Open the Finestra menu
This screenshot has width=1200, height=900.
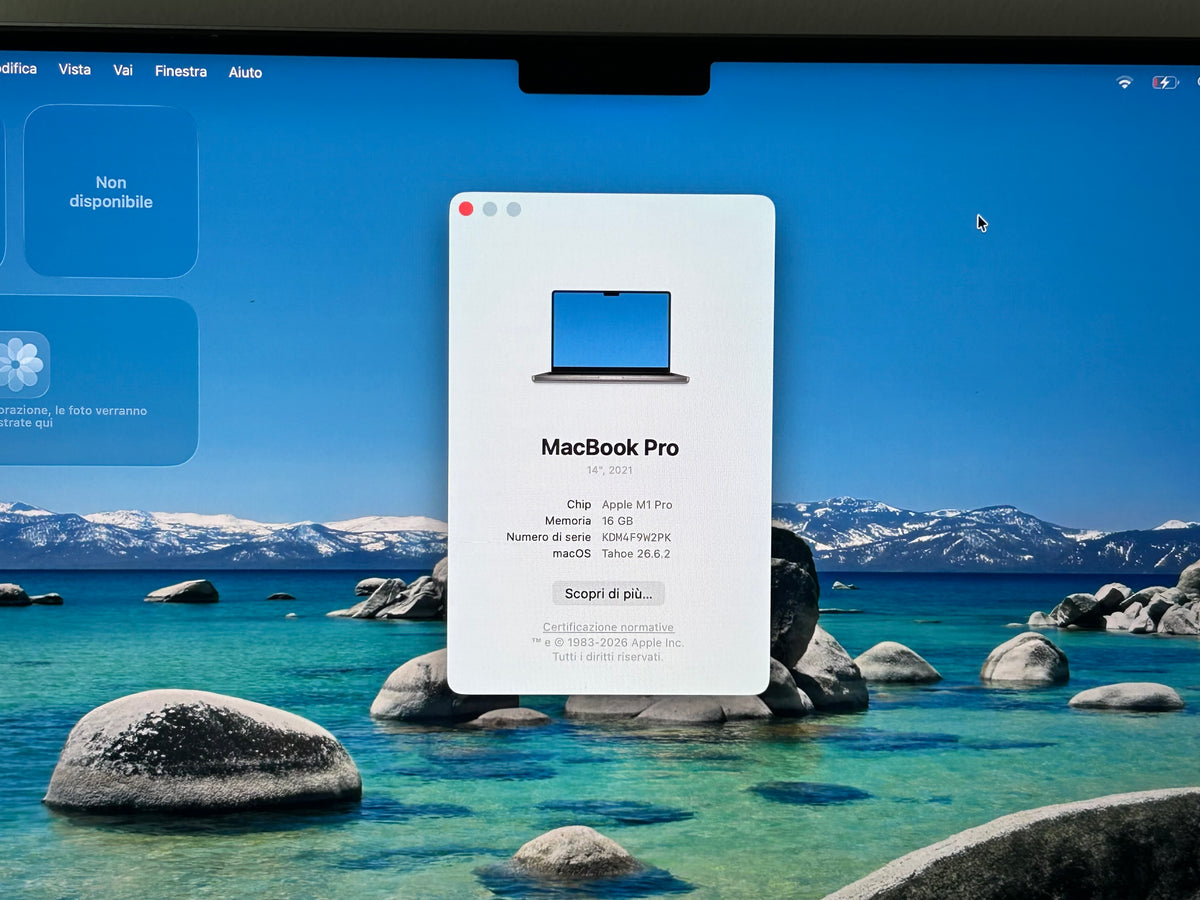(x=181, y=71)
